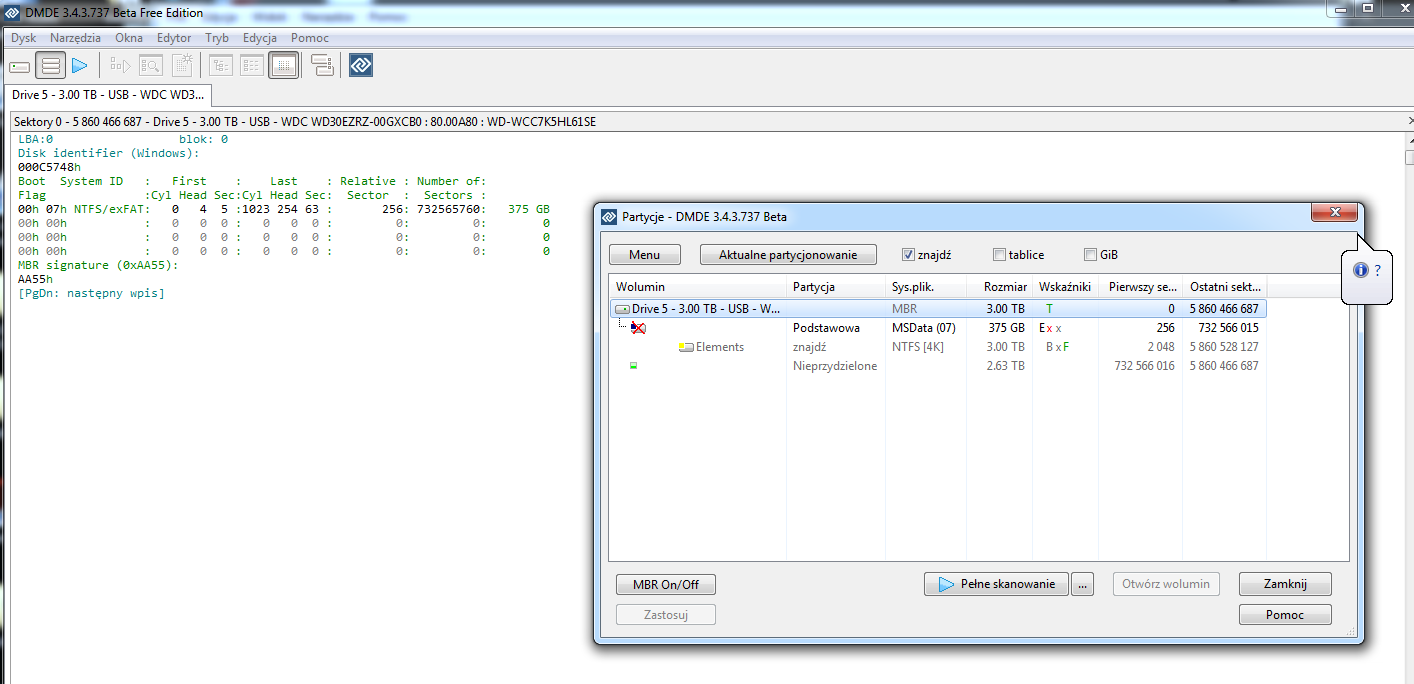Click the DMDE logo toolbar icon
Screen dimensions: 1414x684
[x=361, y=66]
